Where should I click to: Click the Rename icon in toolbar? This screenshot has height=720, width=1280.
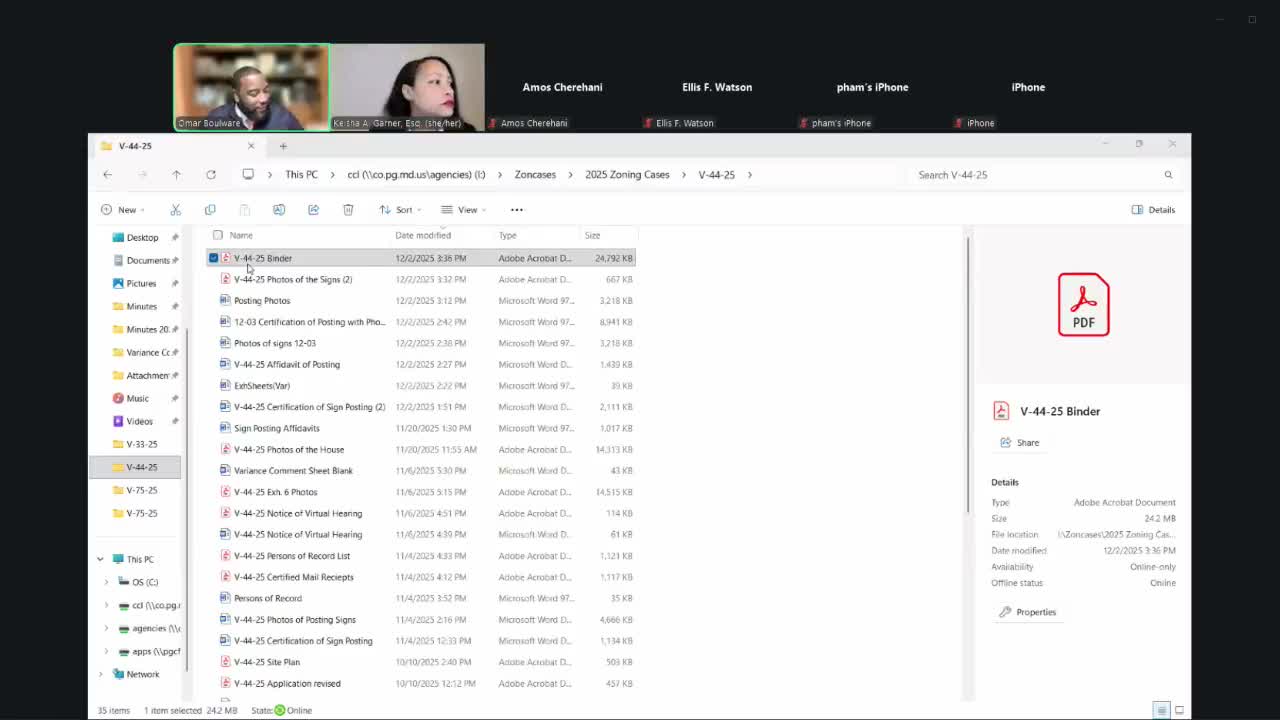click(x=279, y=210)
